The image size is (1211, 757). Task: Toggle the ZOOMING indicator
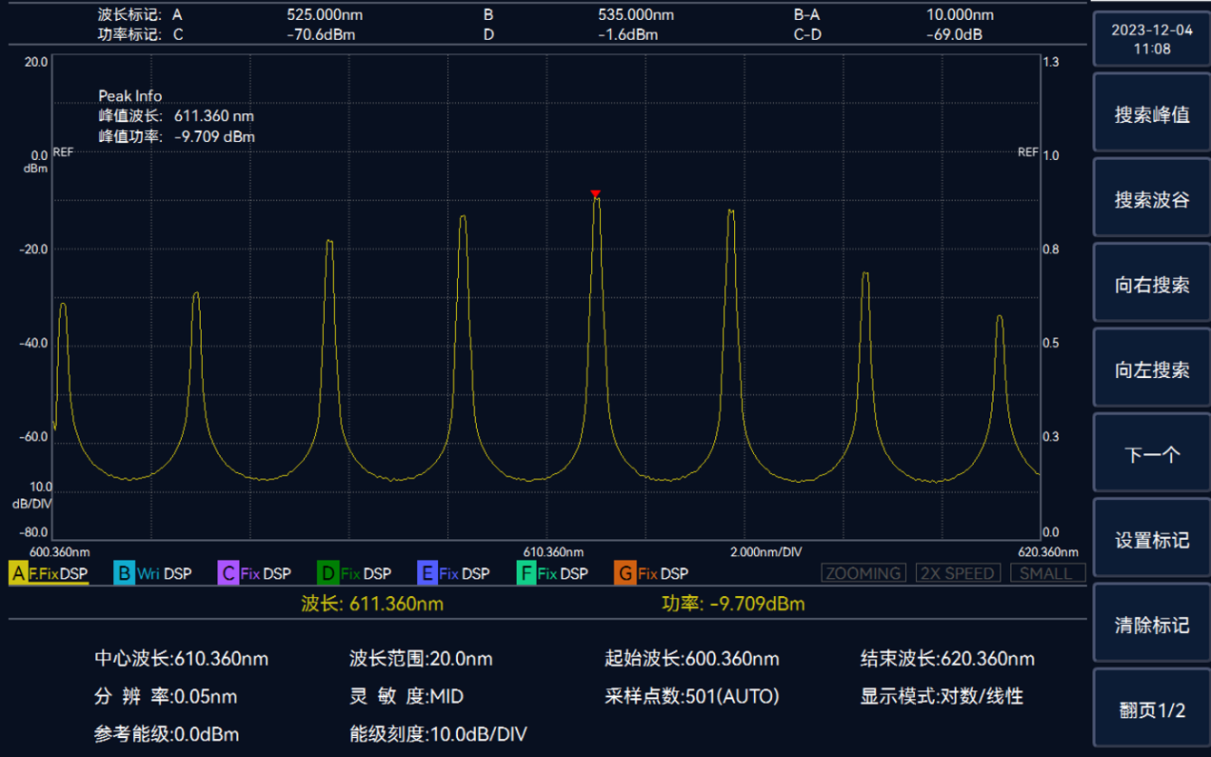point(863,573)
